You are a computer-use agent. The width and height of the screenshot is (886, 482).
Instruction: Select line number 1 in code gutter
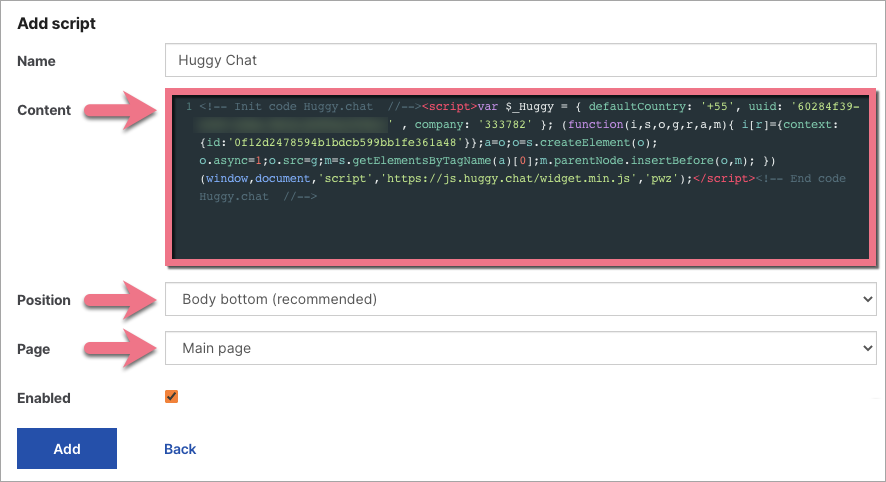(x=188, y=106)
